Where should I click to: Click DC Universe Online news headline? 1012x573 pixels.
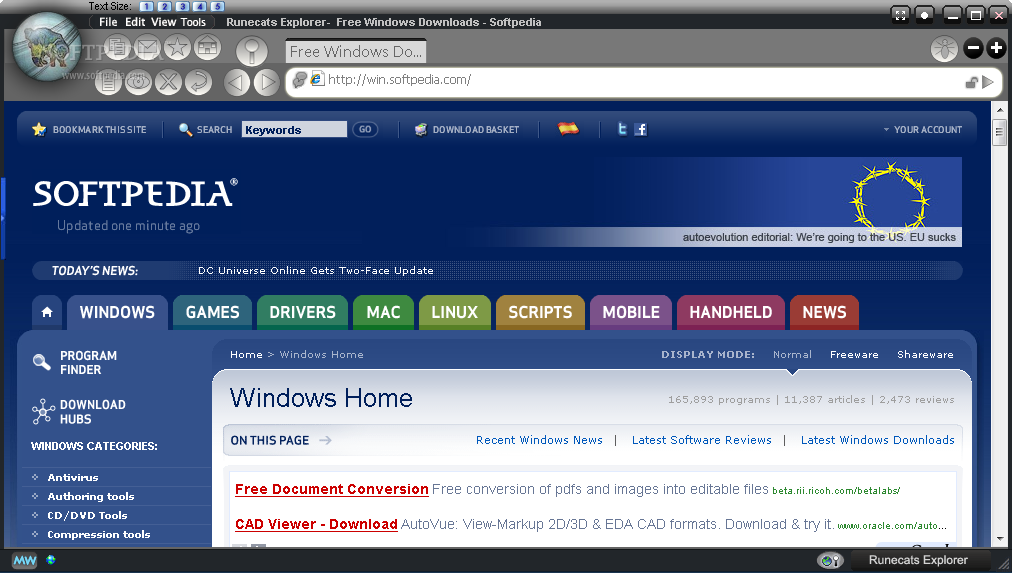[316, 270]
